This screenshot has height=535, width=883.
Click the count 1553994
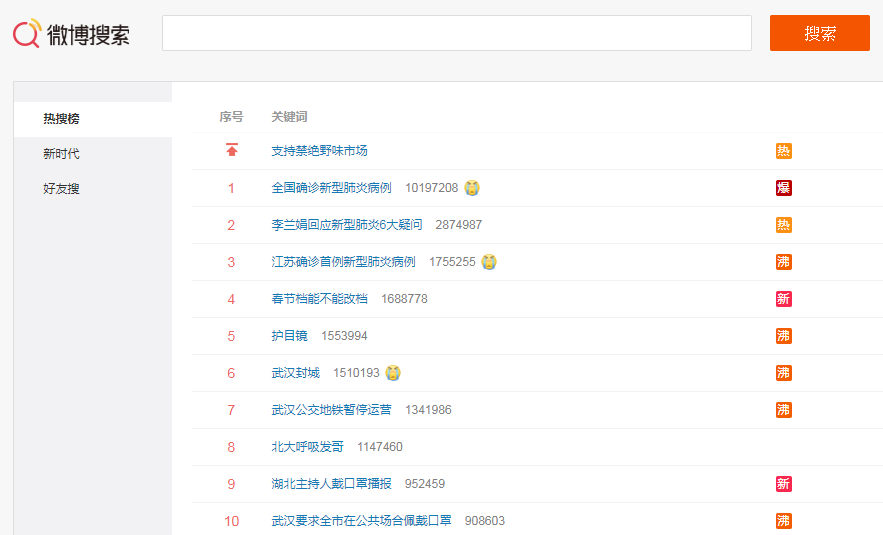click(344, 336)
